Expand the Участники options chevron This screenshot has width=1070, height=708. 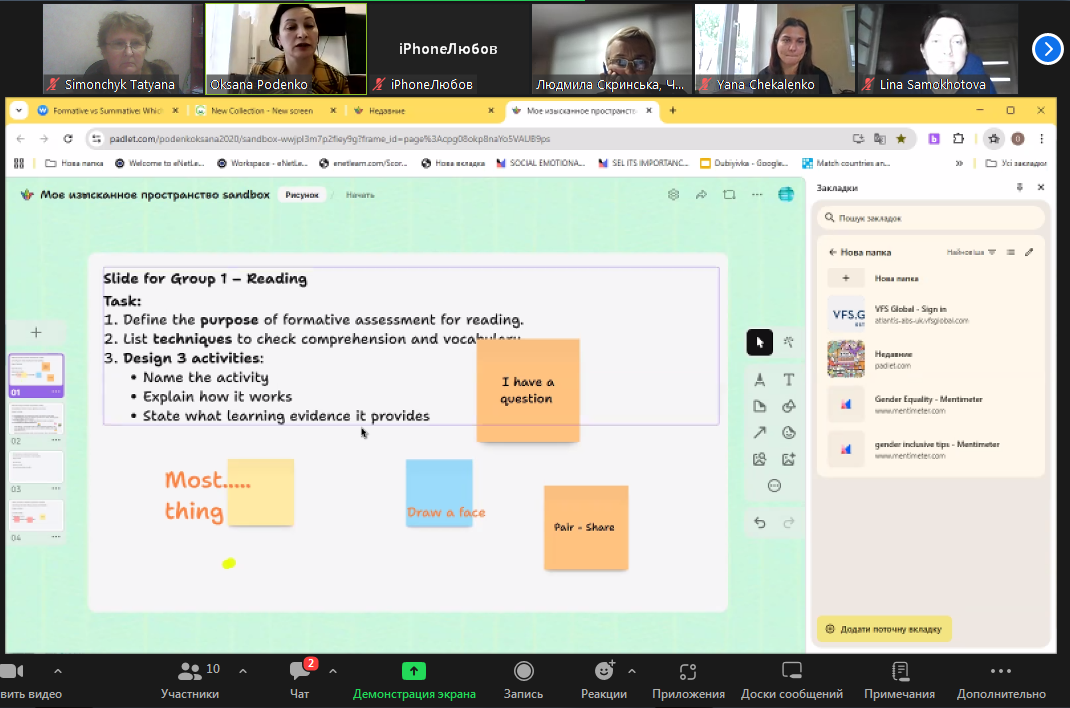pos(243,671)
